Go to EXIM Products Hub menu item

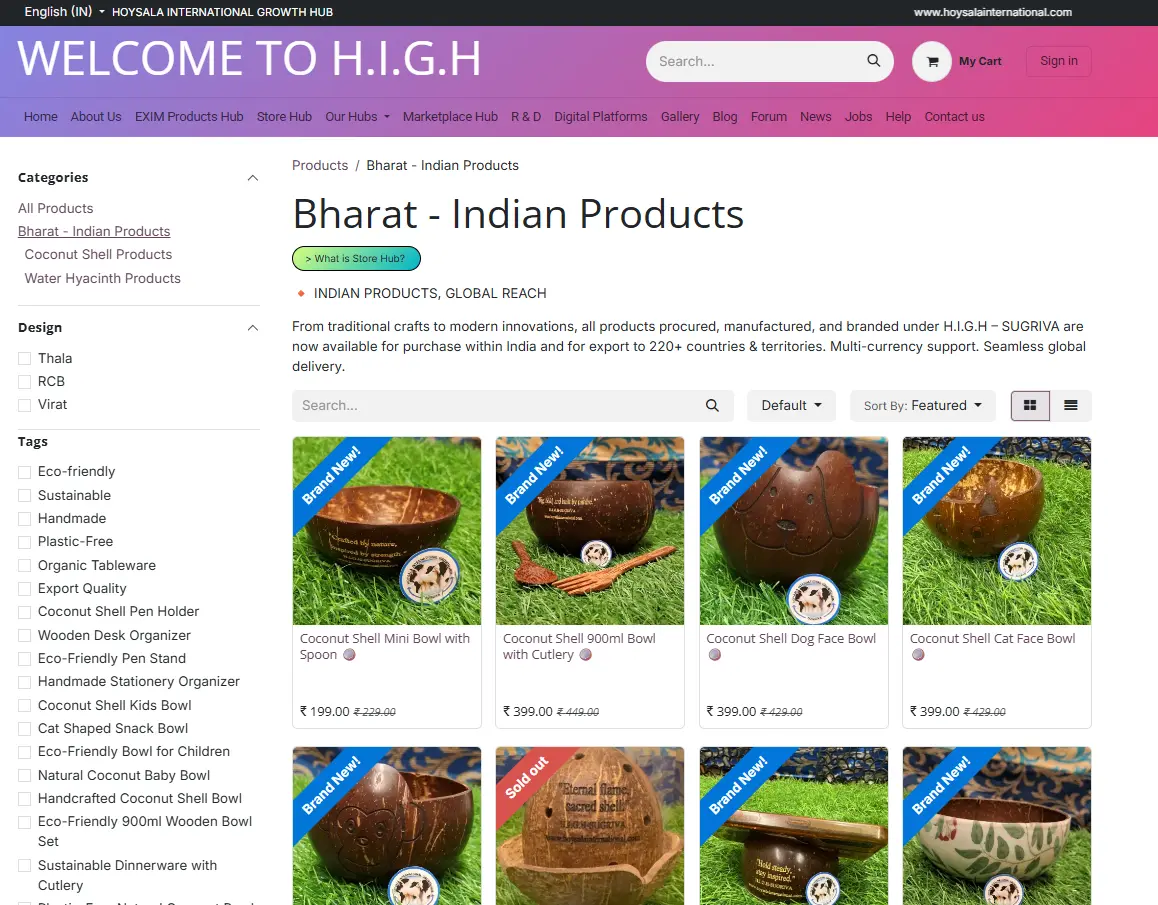coord(189,117)
